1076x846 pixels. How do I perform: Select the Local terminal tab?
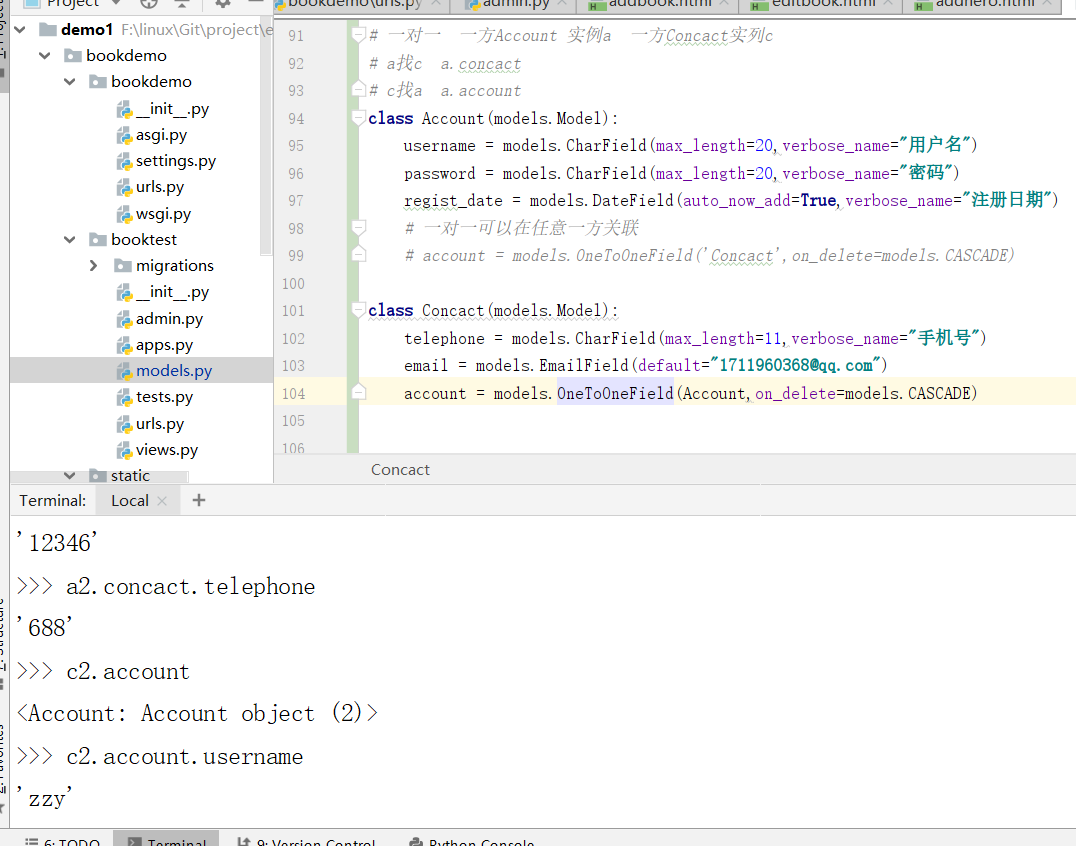click(x=130, y=501)
